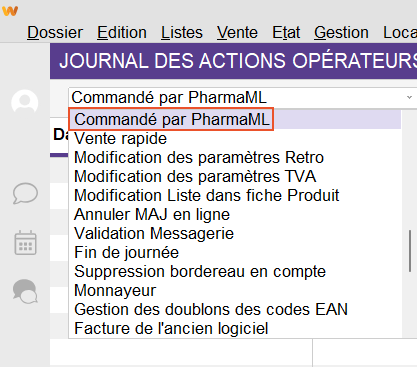Click the orange W application logo
Viewport: 417px width, 367px height.
click(x=10, y=11)
